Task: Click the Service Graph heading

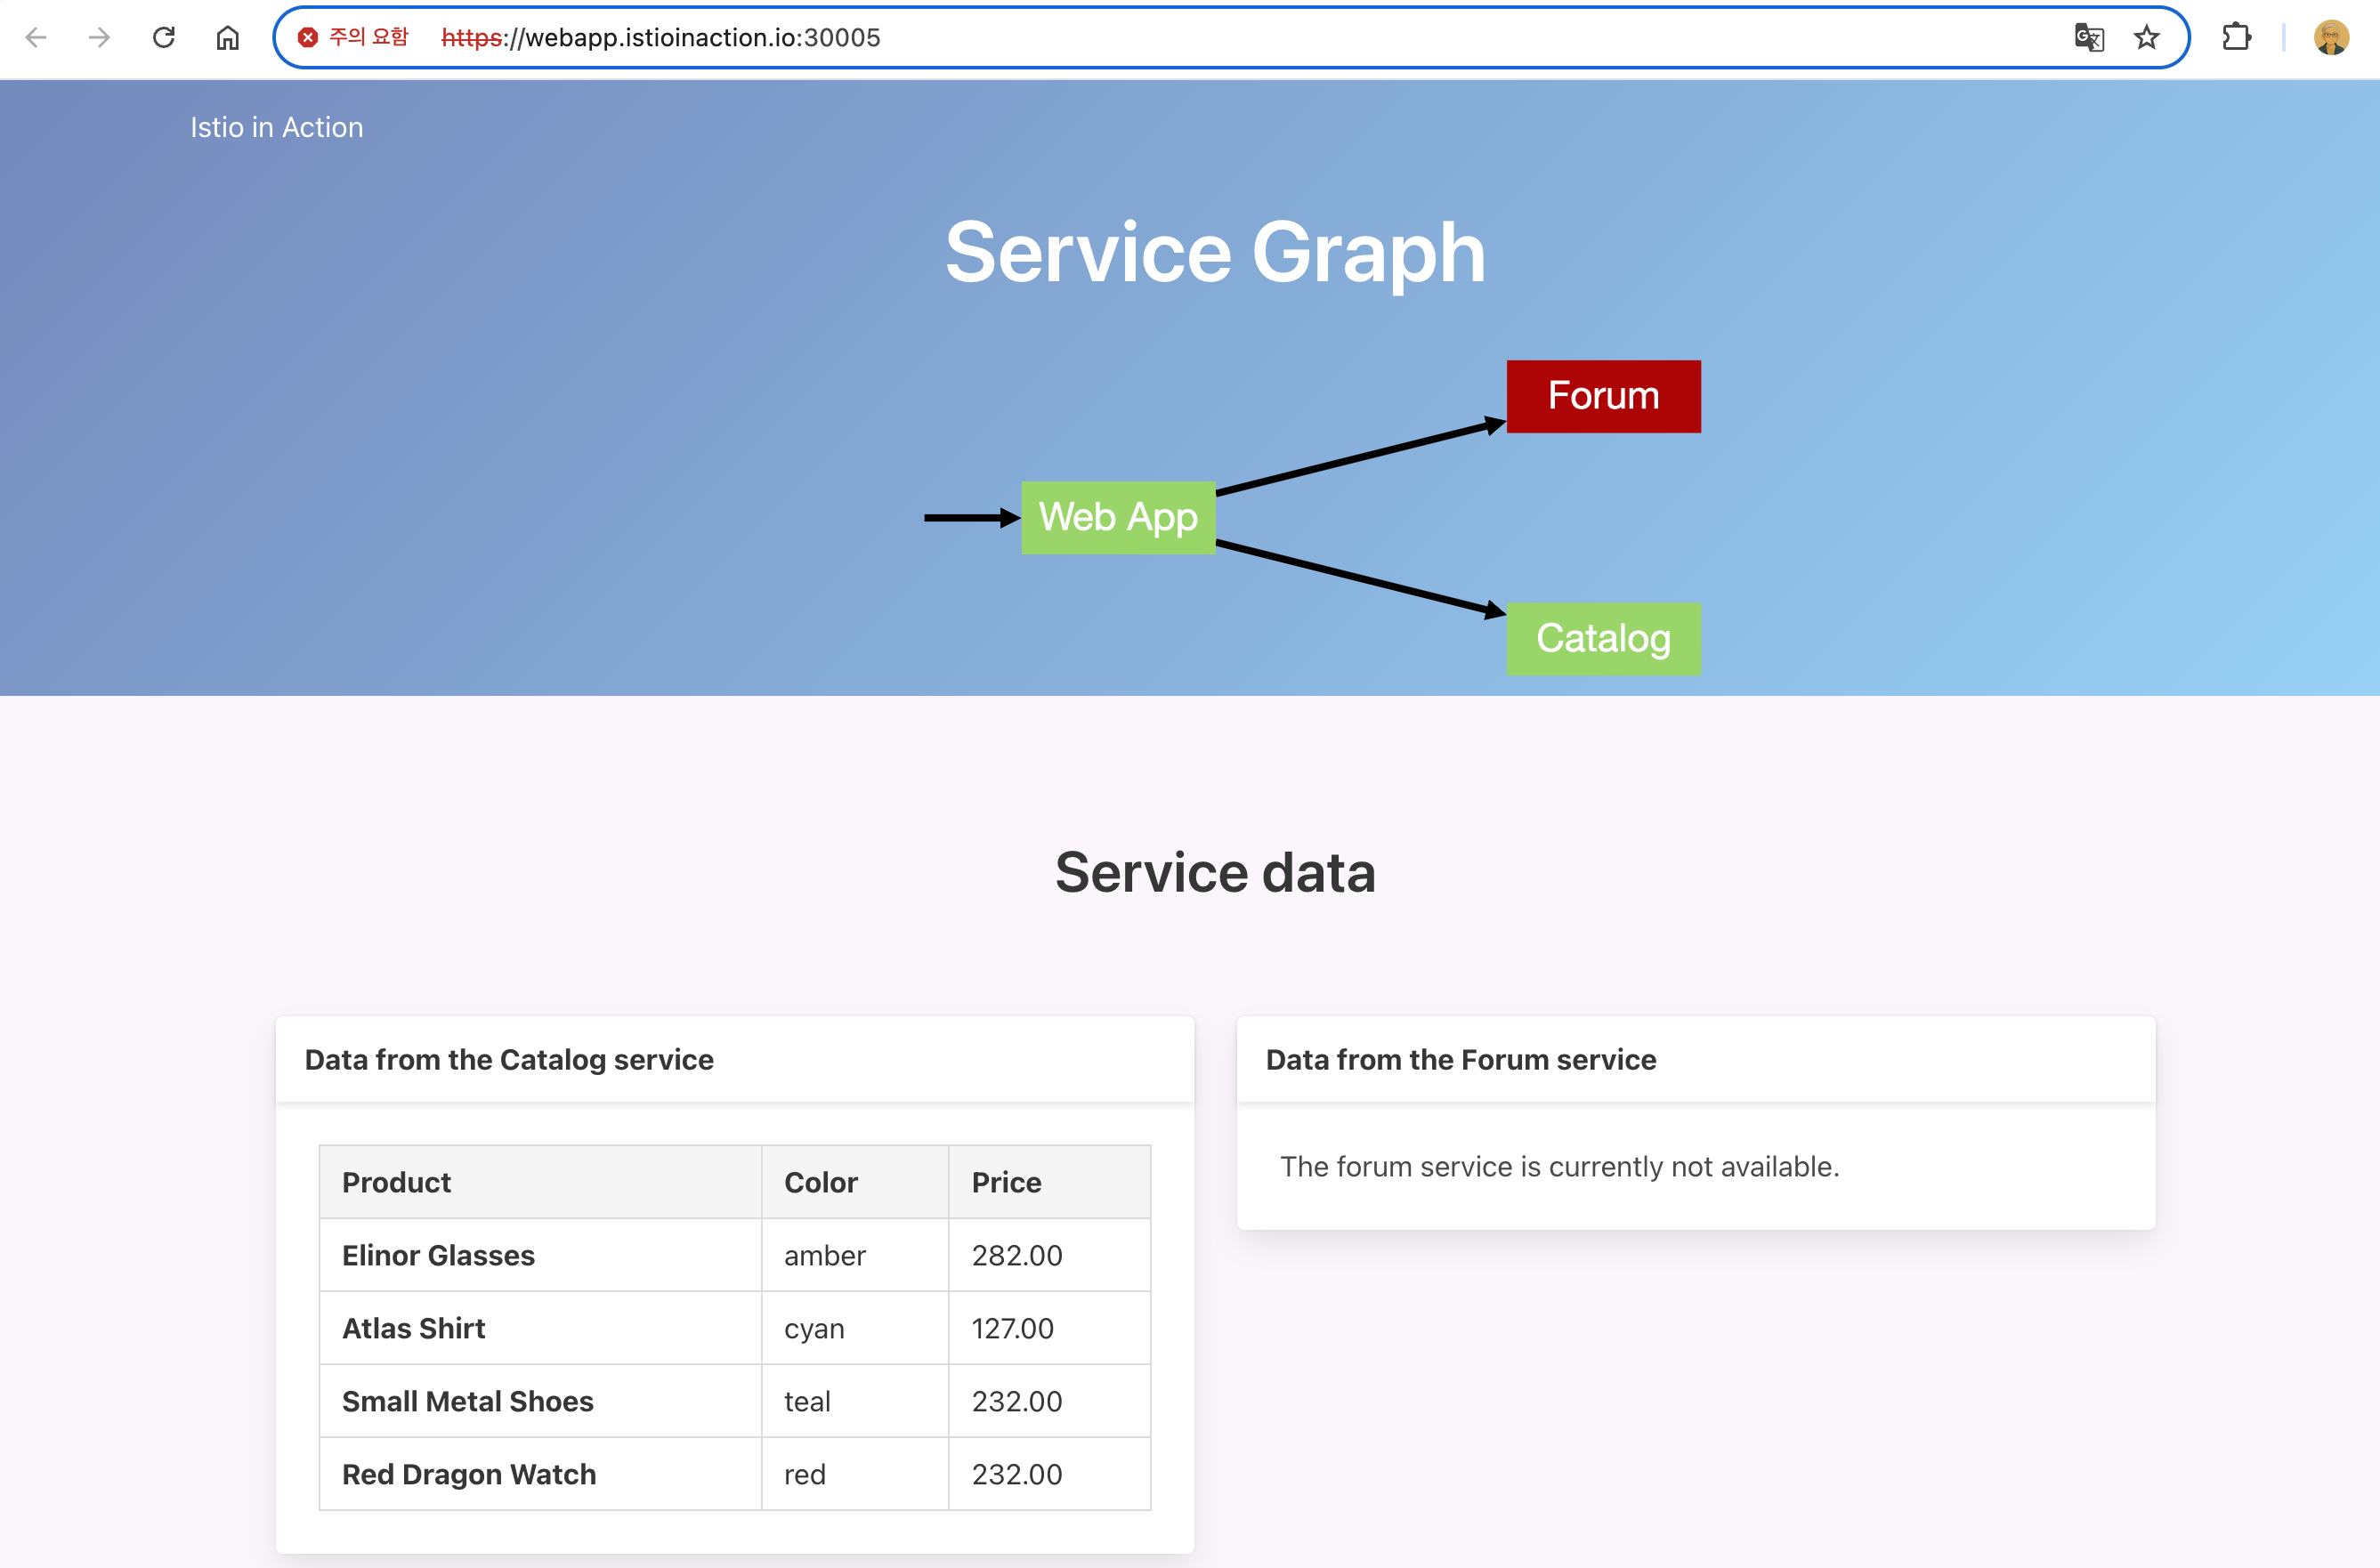Action: coord(1215,252)
